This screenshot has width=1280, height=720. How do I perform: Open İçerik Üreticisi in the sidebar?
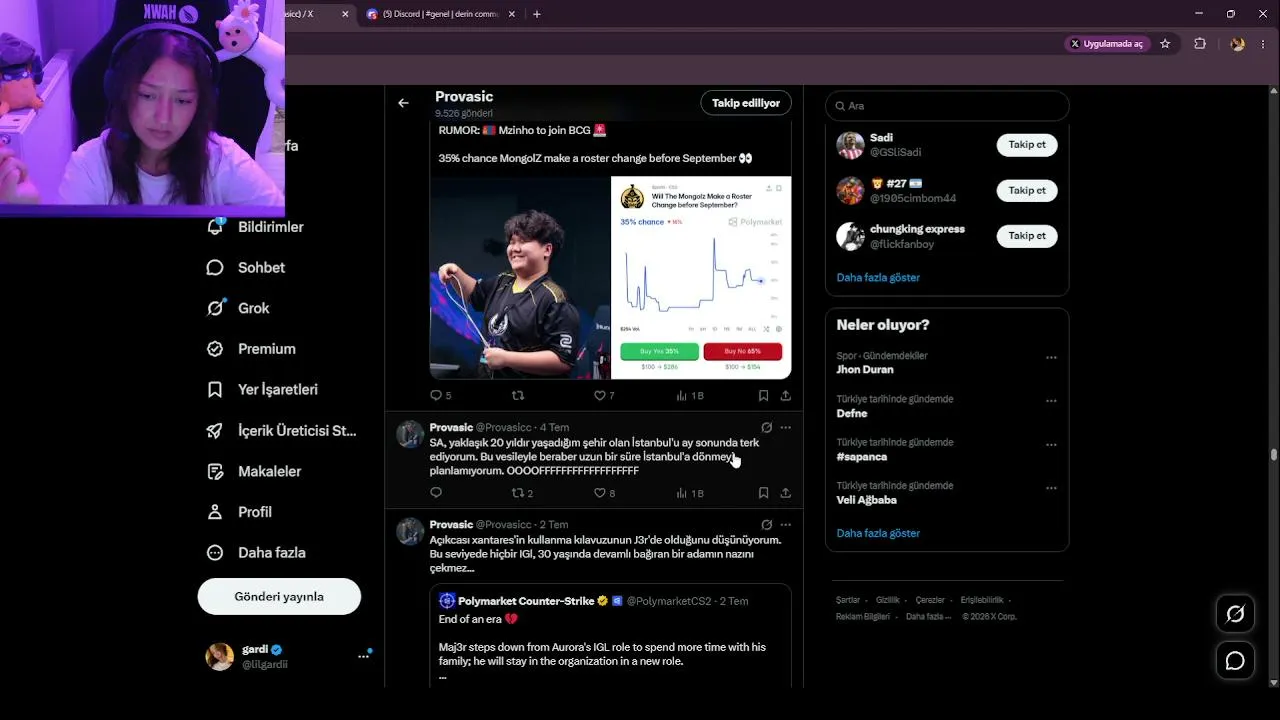[x=282, y=430]
